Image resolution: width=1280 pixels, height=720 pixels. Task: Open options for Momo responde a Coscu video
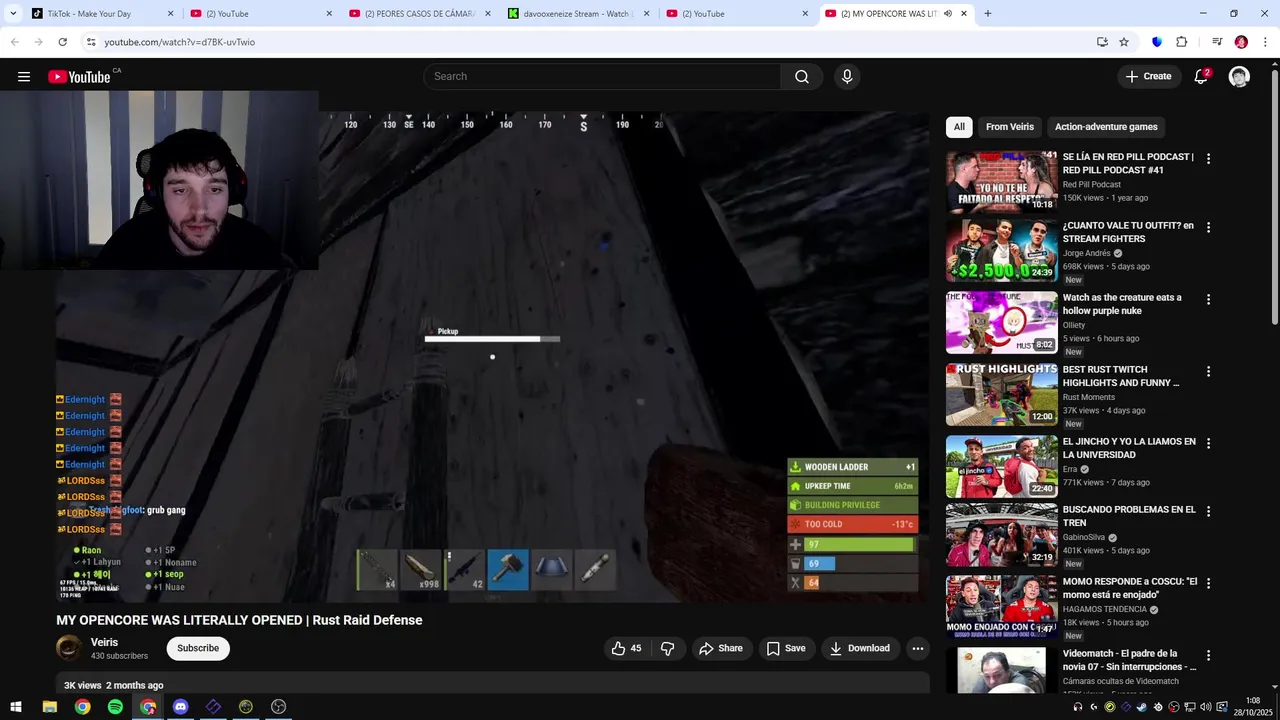click(x=1208, y=583)
